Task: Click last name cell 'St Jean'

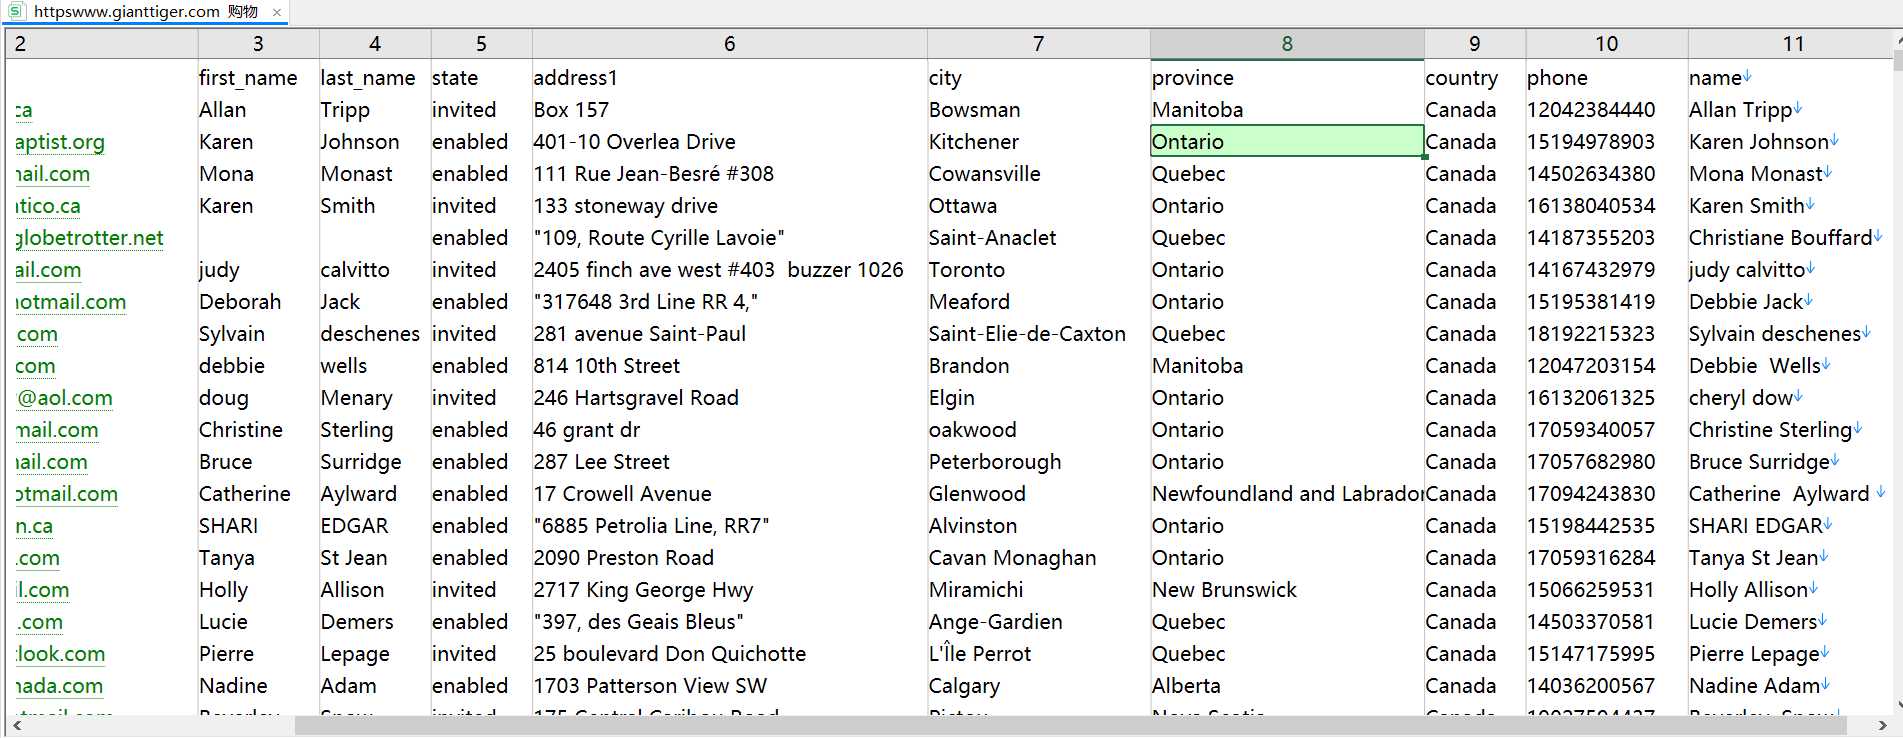Action: pyautogui.click(x=375, y=558)
